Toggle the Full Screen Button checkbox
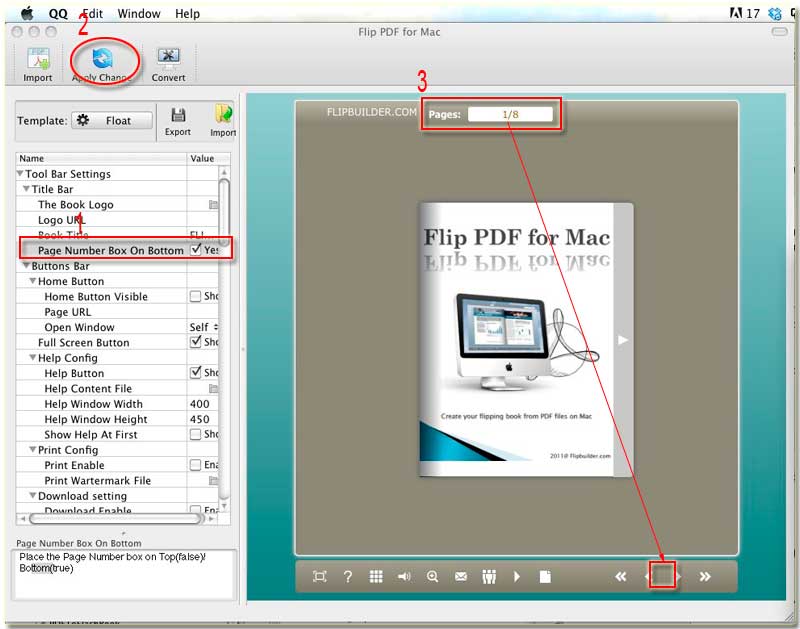The height and width of the screenshot is (629, 800). point(195,342)
